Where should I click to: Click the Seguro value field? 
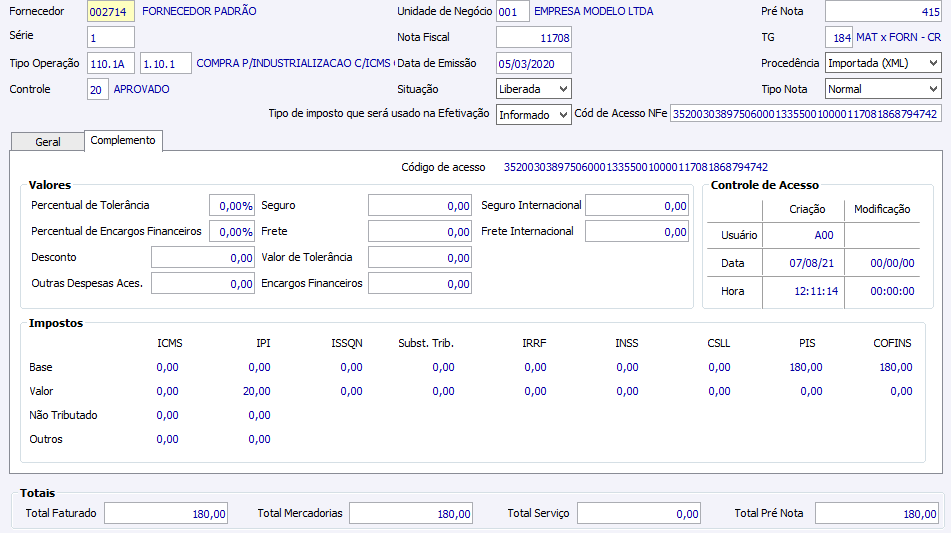(420, 206)
